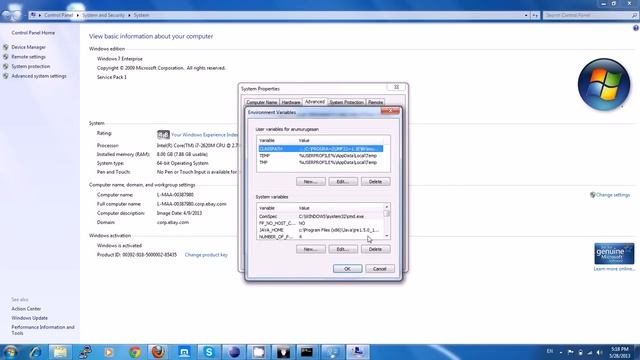Screen dimensions: 640x360
Task: Select the Advanced tab in System Properties
Action: point(314,102)
